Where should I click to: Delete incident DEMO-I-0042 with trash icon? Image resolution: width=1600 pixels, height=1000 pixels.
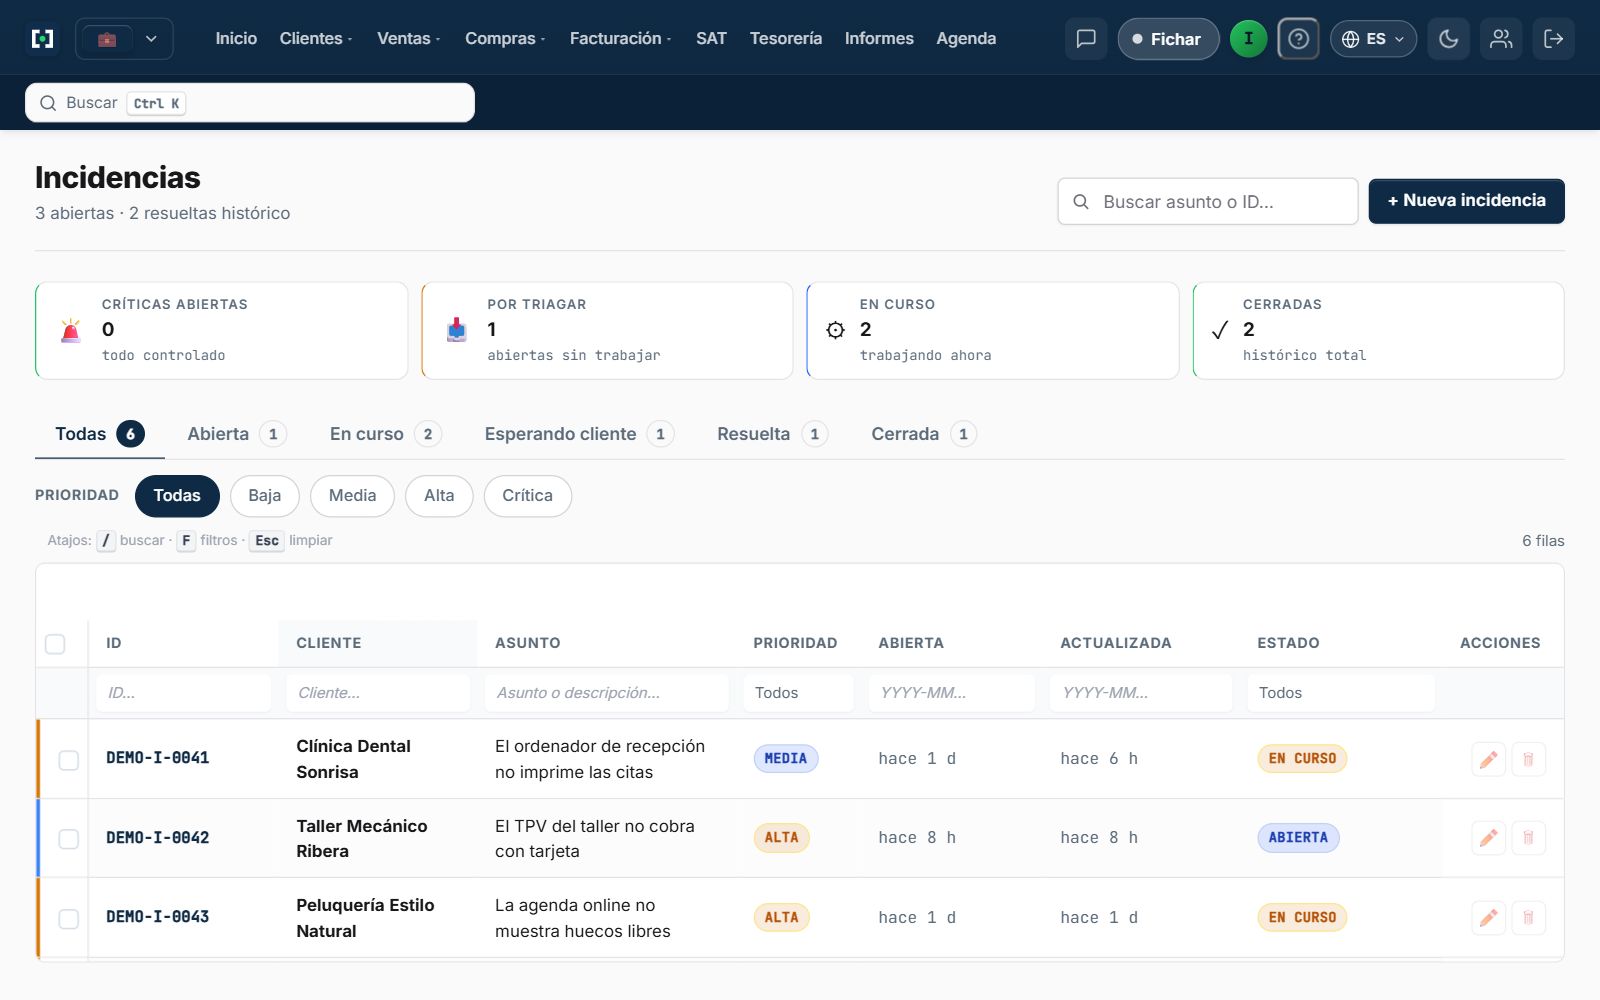point(1528,838)
